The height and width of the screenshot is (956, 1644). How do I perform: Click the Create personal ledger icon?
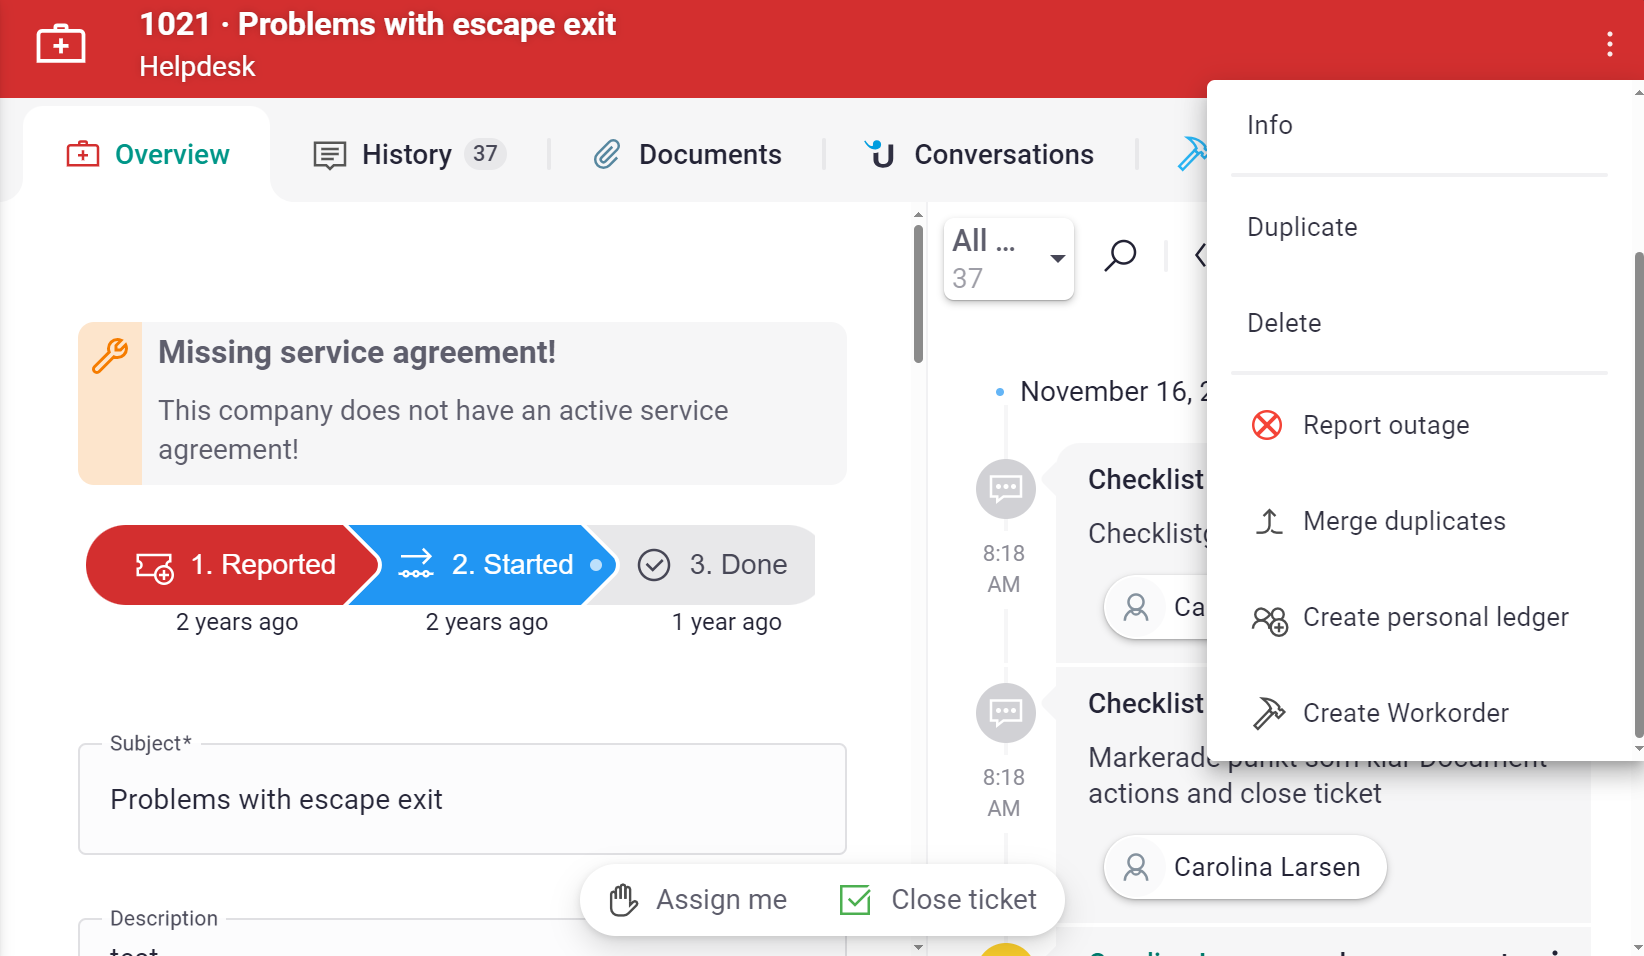tap(1269, 620)
